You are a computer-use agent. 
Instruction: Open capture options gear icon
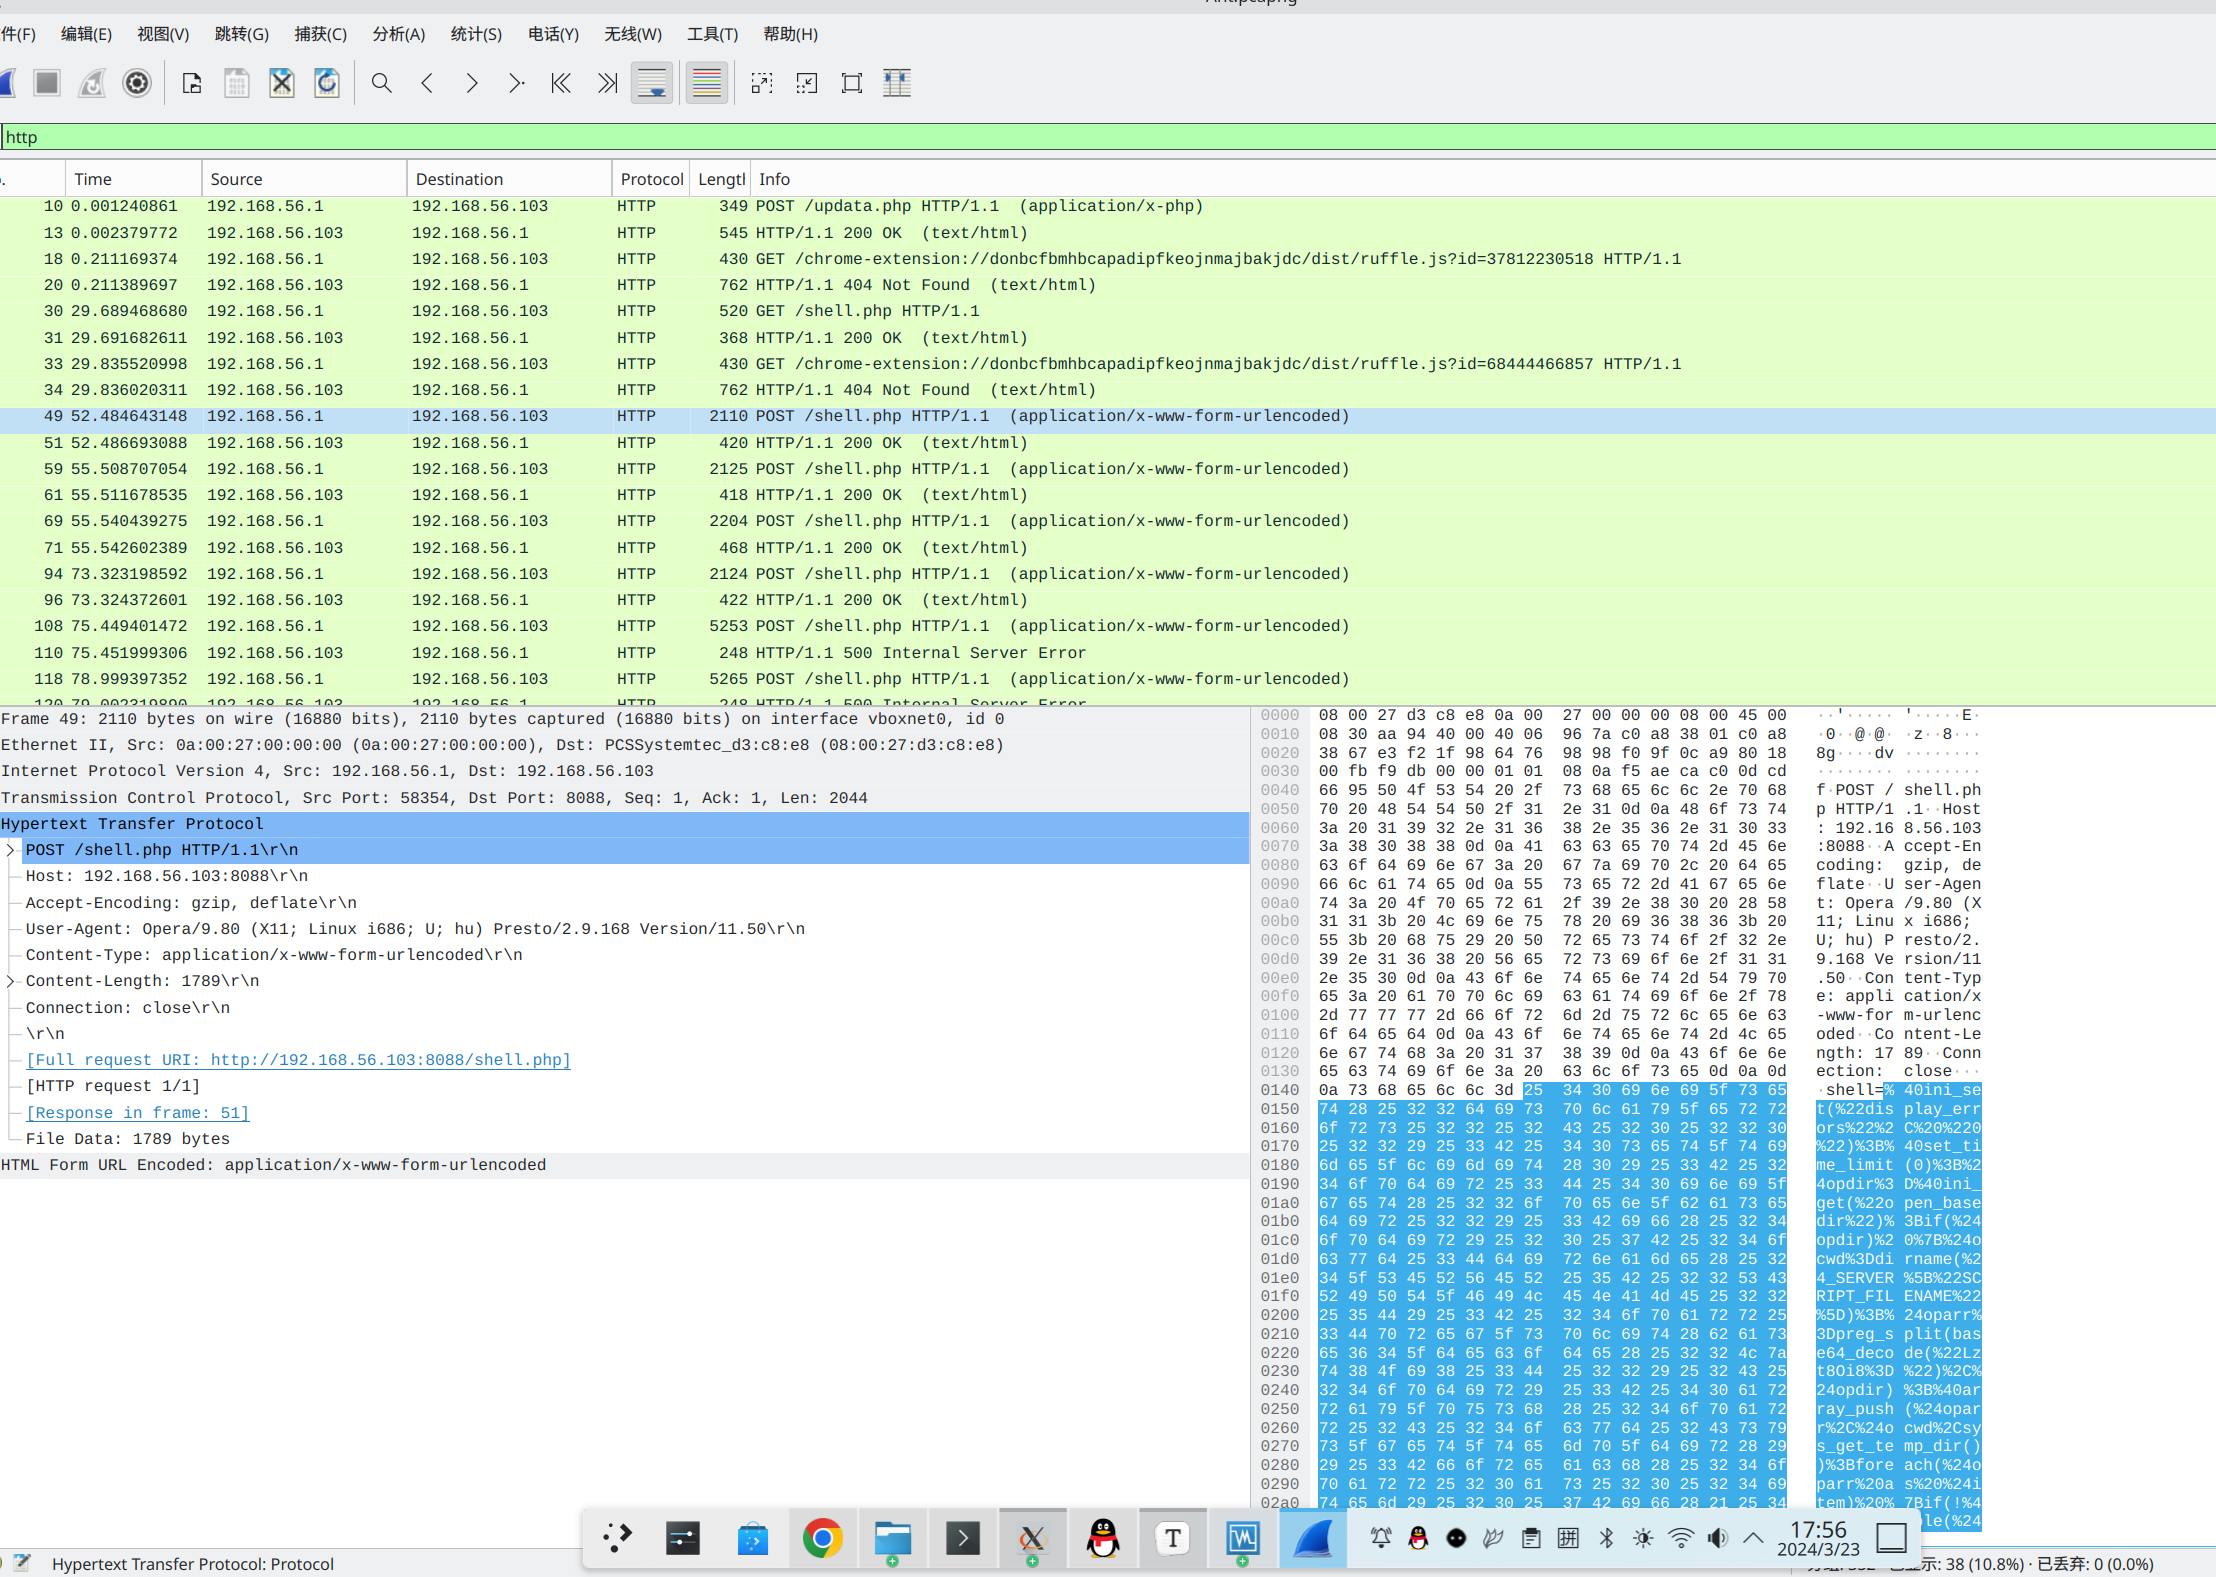coord(137,83)
